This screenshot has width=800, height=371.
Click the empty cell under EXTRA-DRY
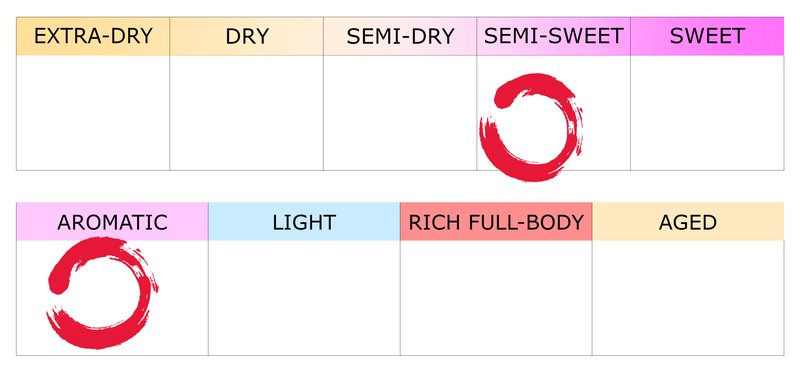click(93, 113)
